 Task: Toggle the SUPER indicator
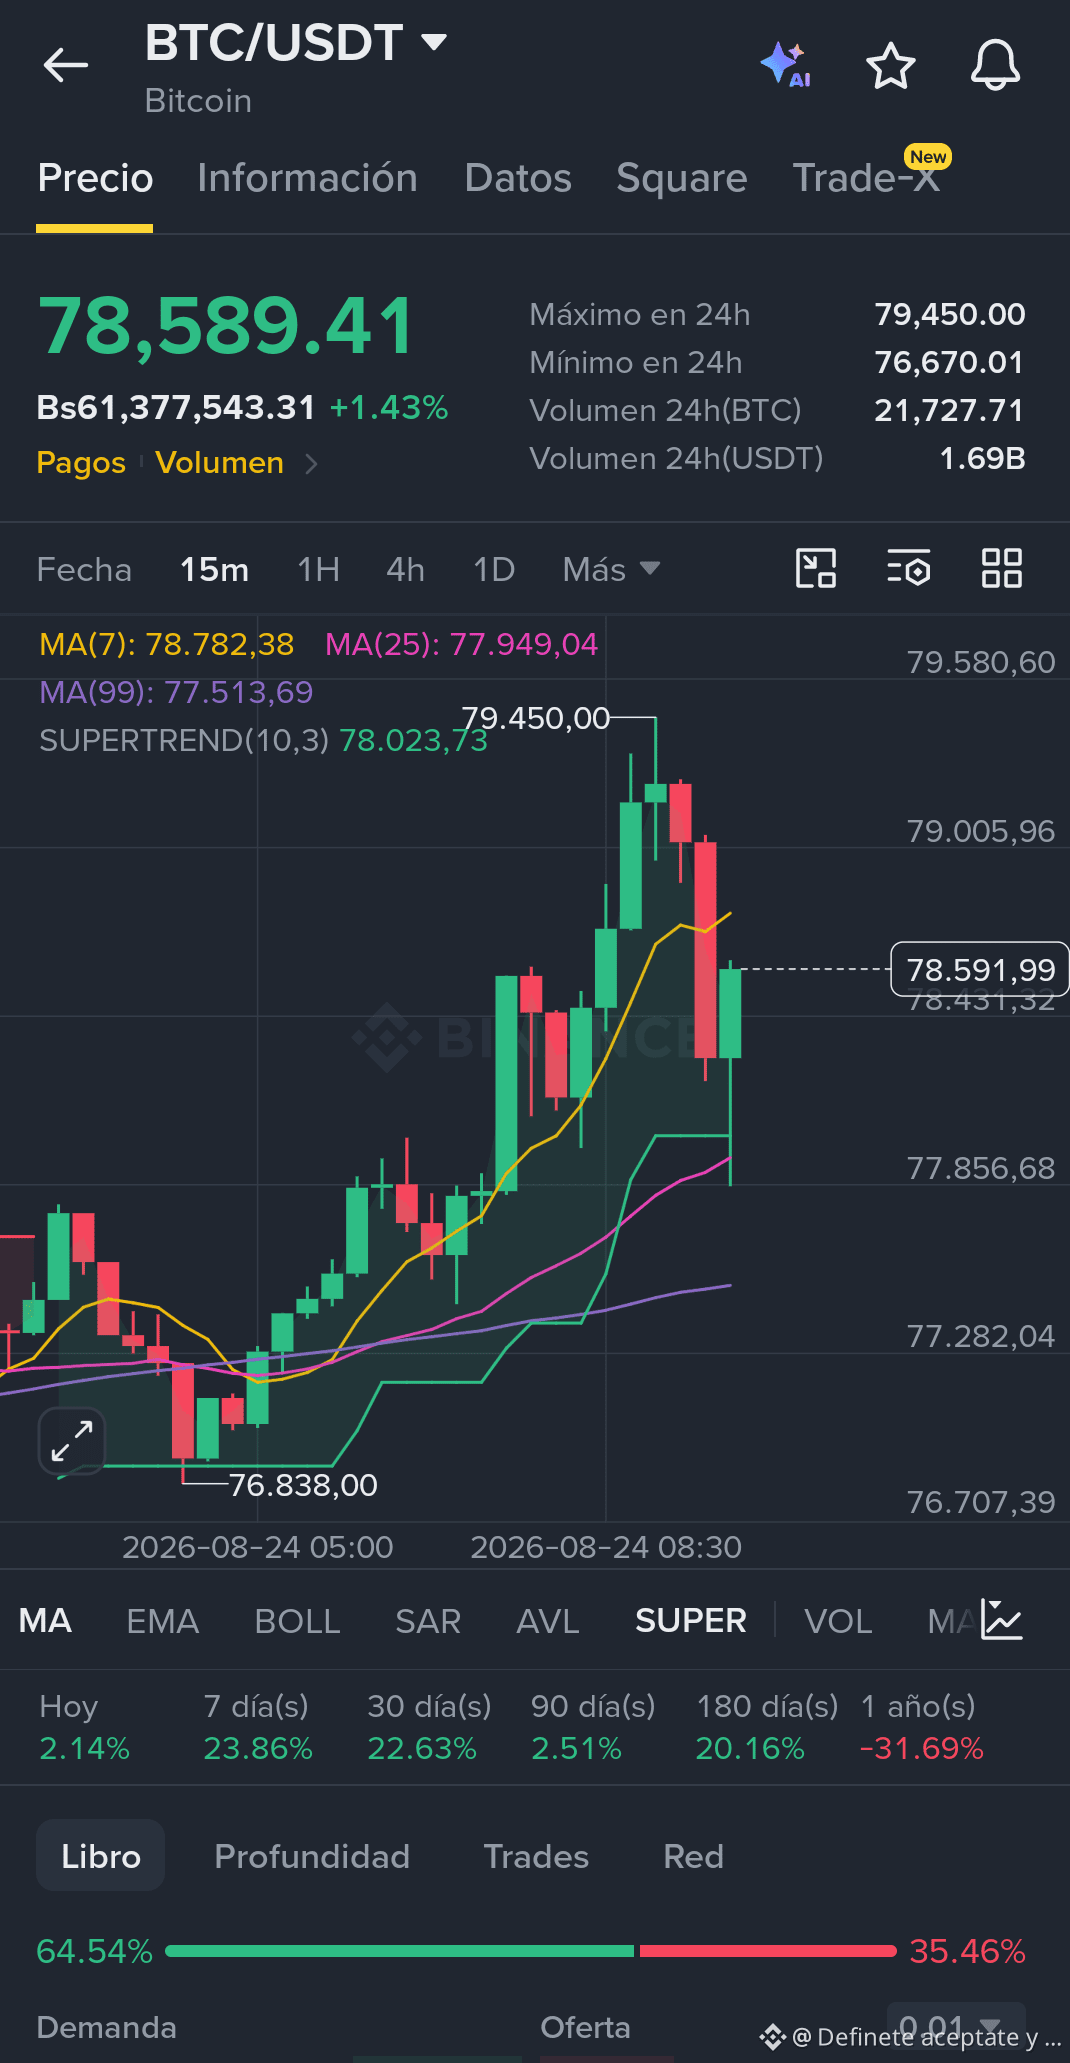pyautogui.click(x=690, y=1620)
